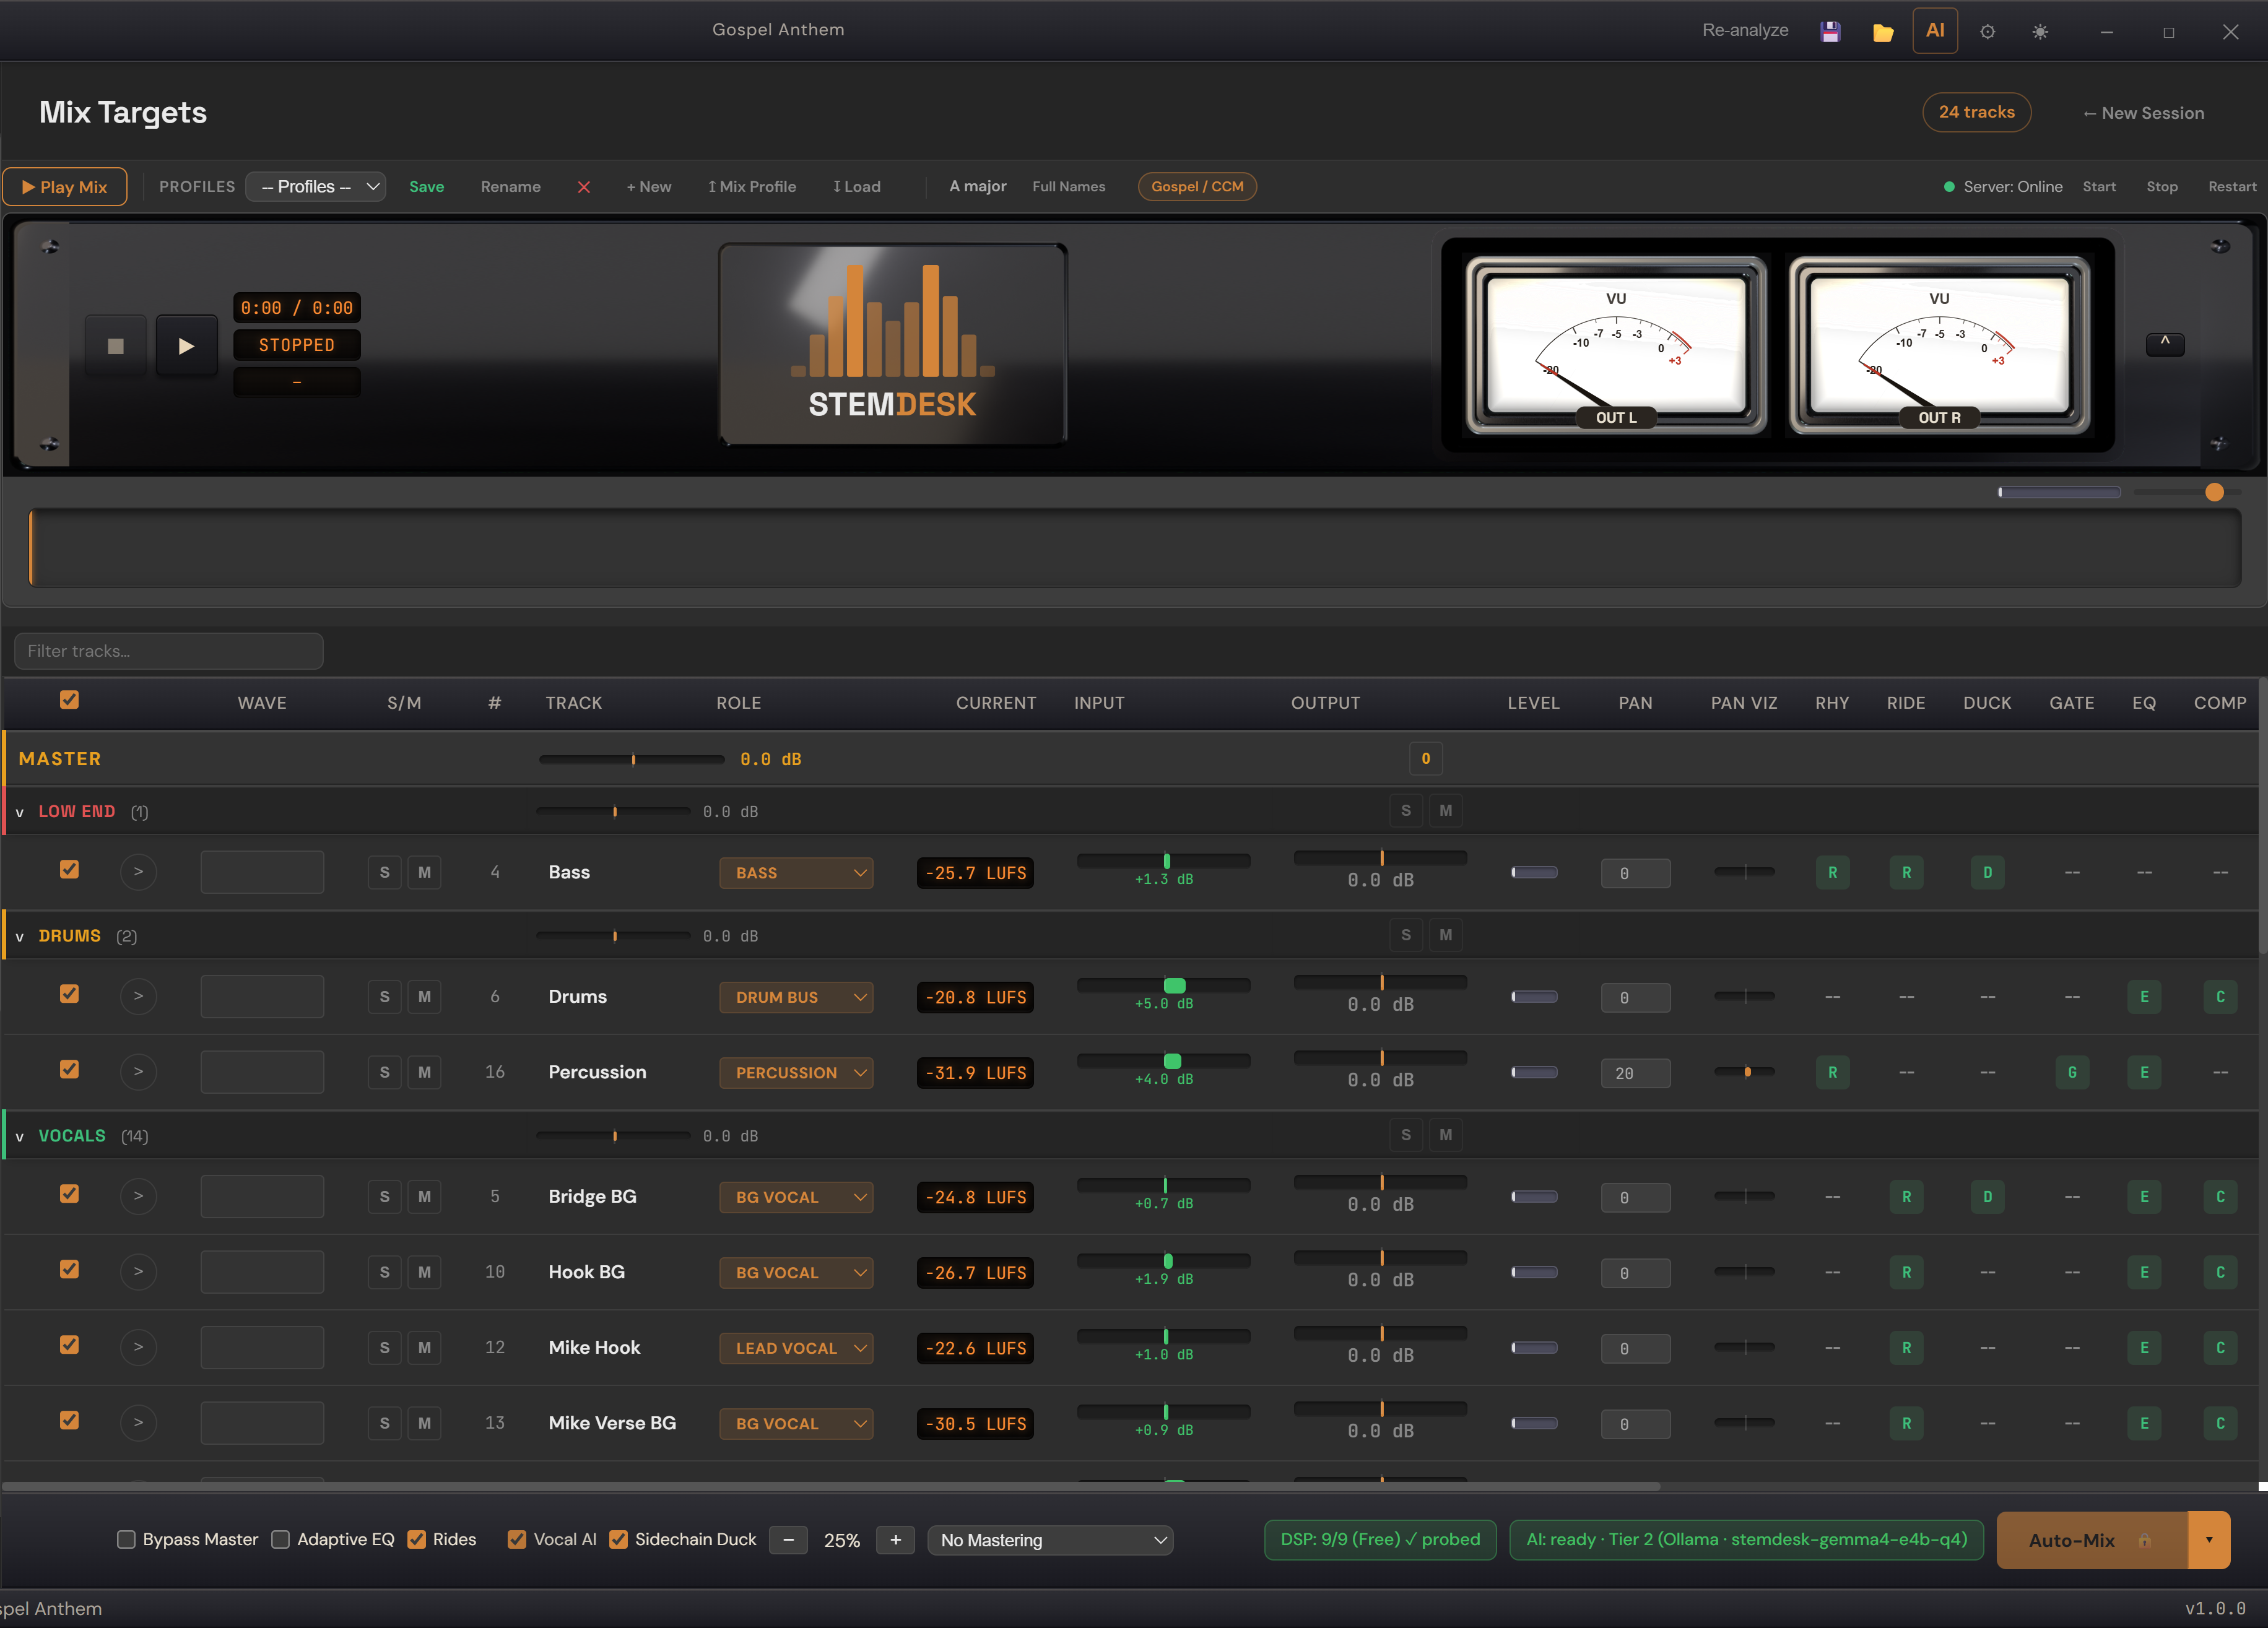Open the Auto-Mix arrow dropdown

2208,1540
